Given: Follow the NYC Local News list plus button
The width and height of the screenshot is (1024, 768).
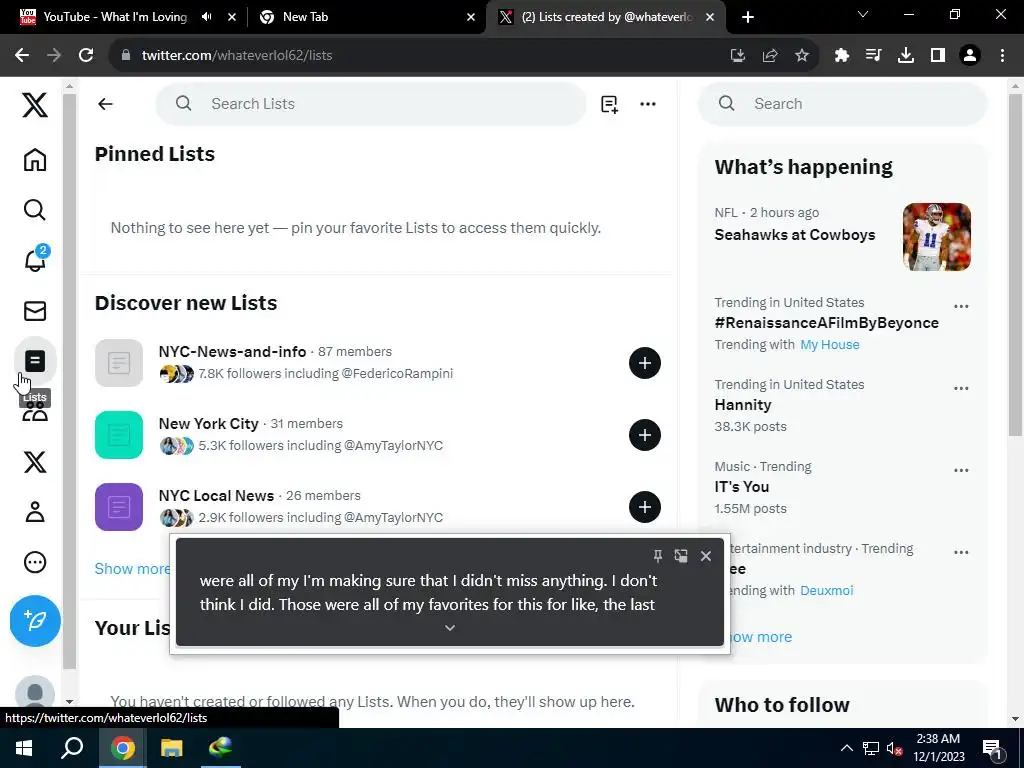Looking at the screenshot, I should point(645,507).
